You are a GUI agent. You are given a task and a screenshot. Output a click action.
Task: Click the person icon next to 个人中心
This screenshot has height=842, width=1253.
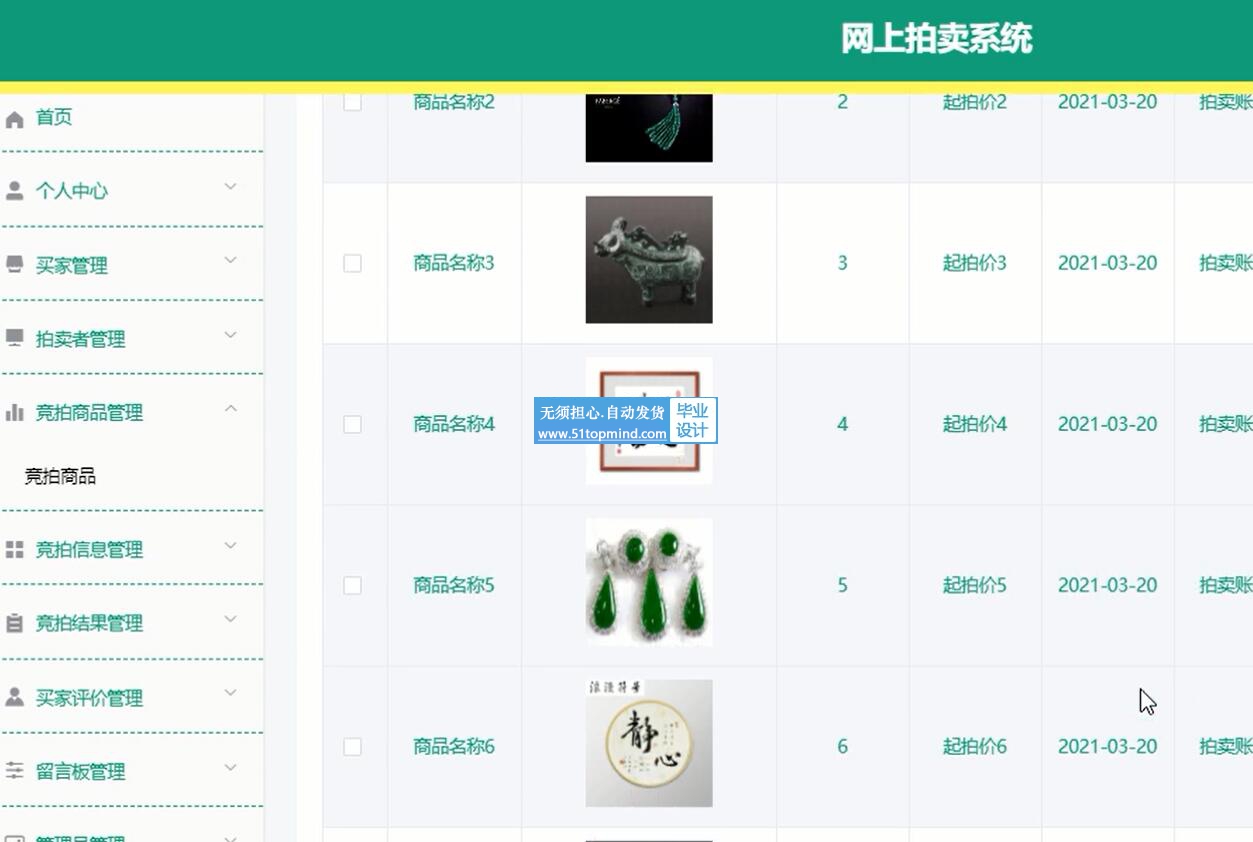(x=15, y=191)
